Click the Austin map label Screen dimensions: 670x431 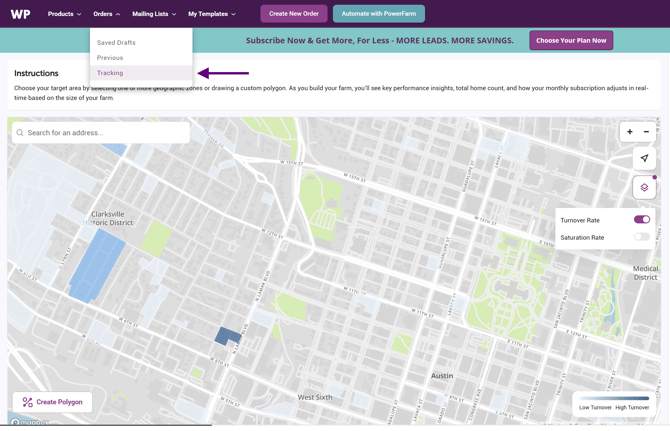[442, 375]
